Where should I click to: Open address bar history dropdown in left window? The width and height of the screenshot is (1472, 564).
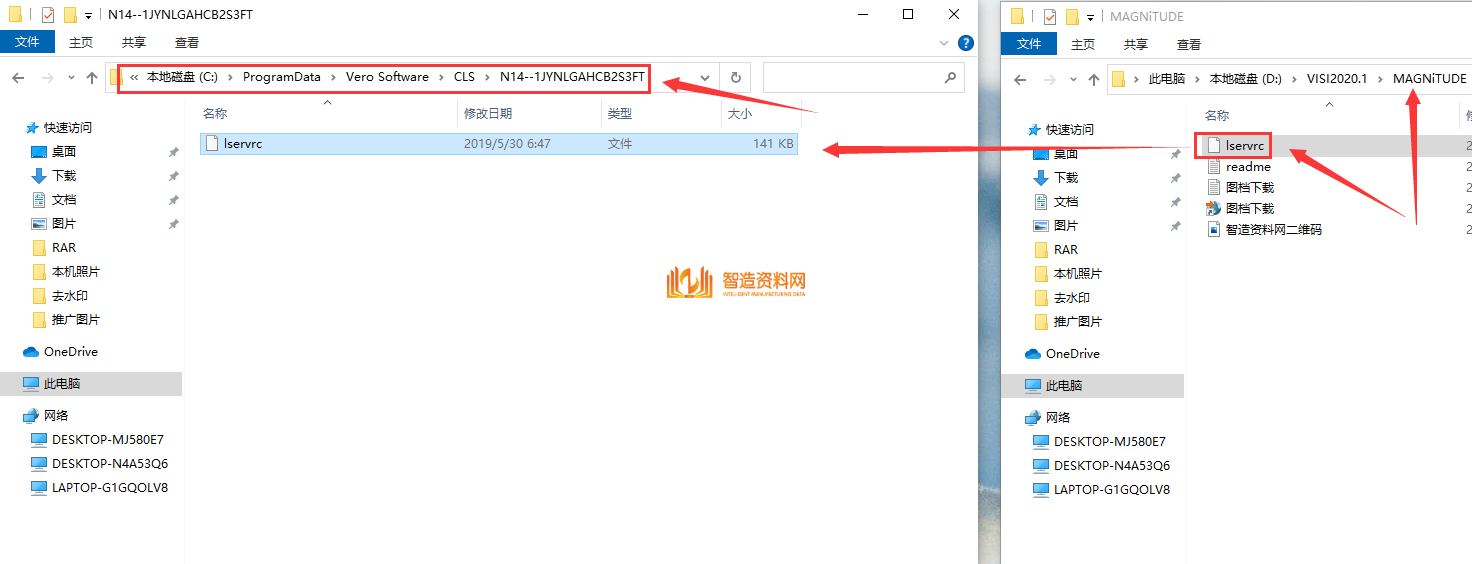(706, 78)
